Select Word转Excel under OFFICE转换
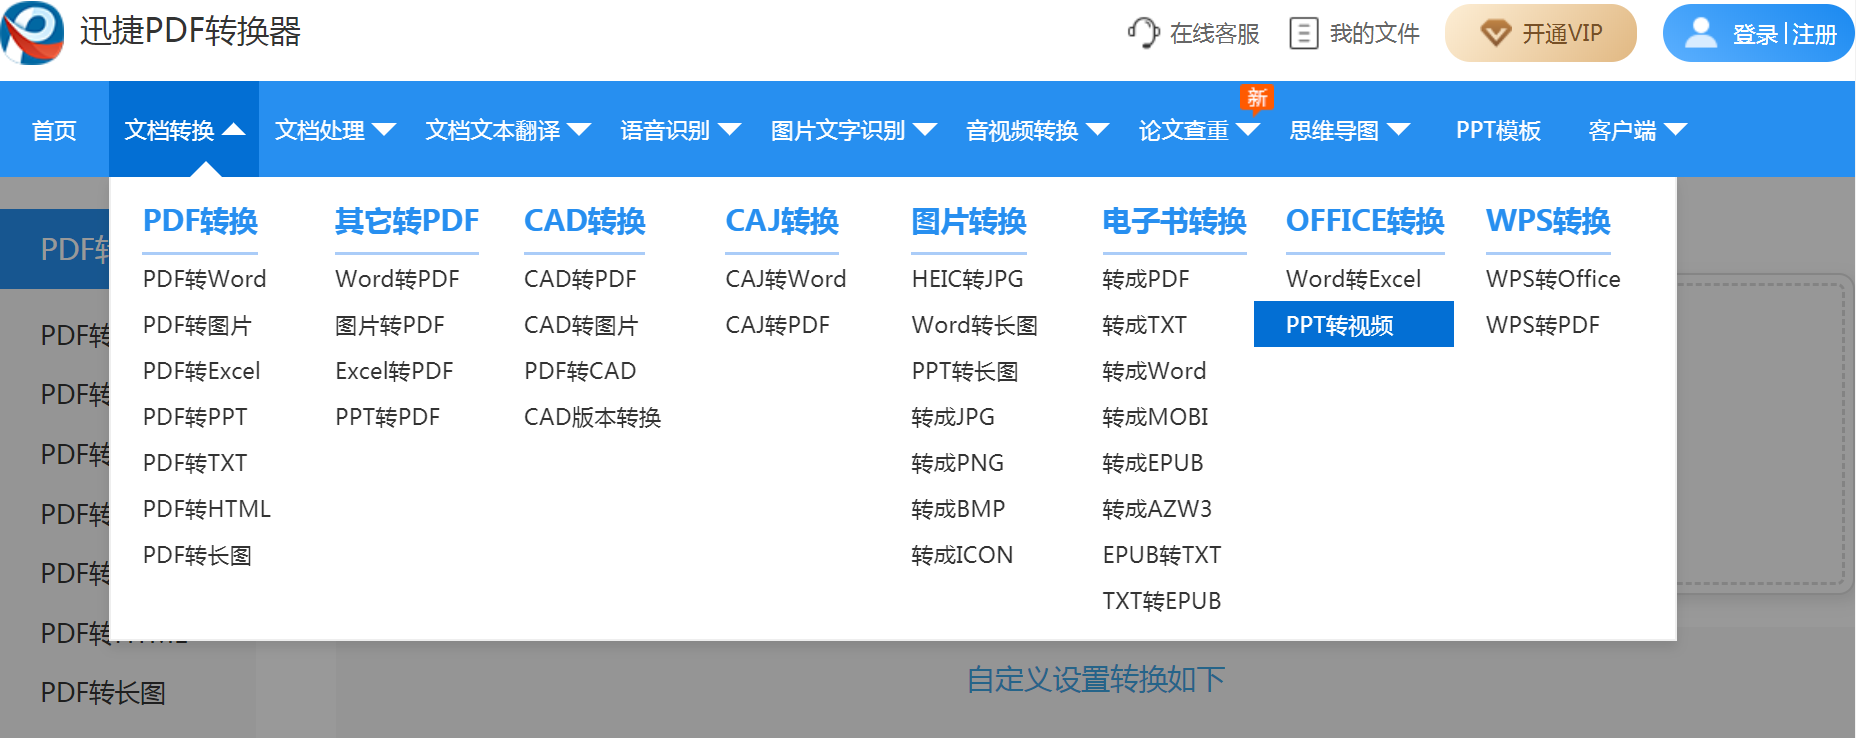The width and height of the screenshot is (1856, 738). 1354,279
